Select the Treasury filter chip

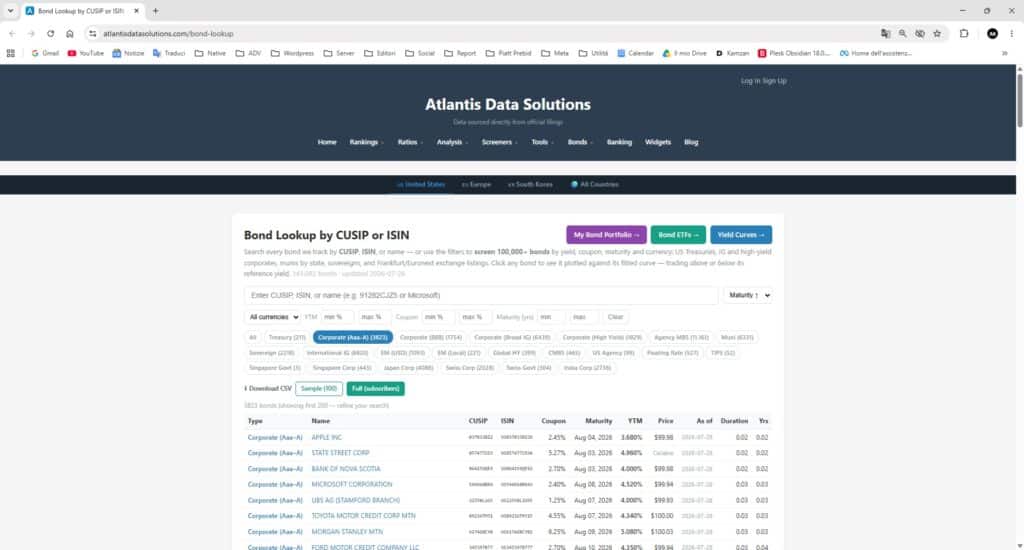pyautogui.click(x=287, y=337)
